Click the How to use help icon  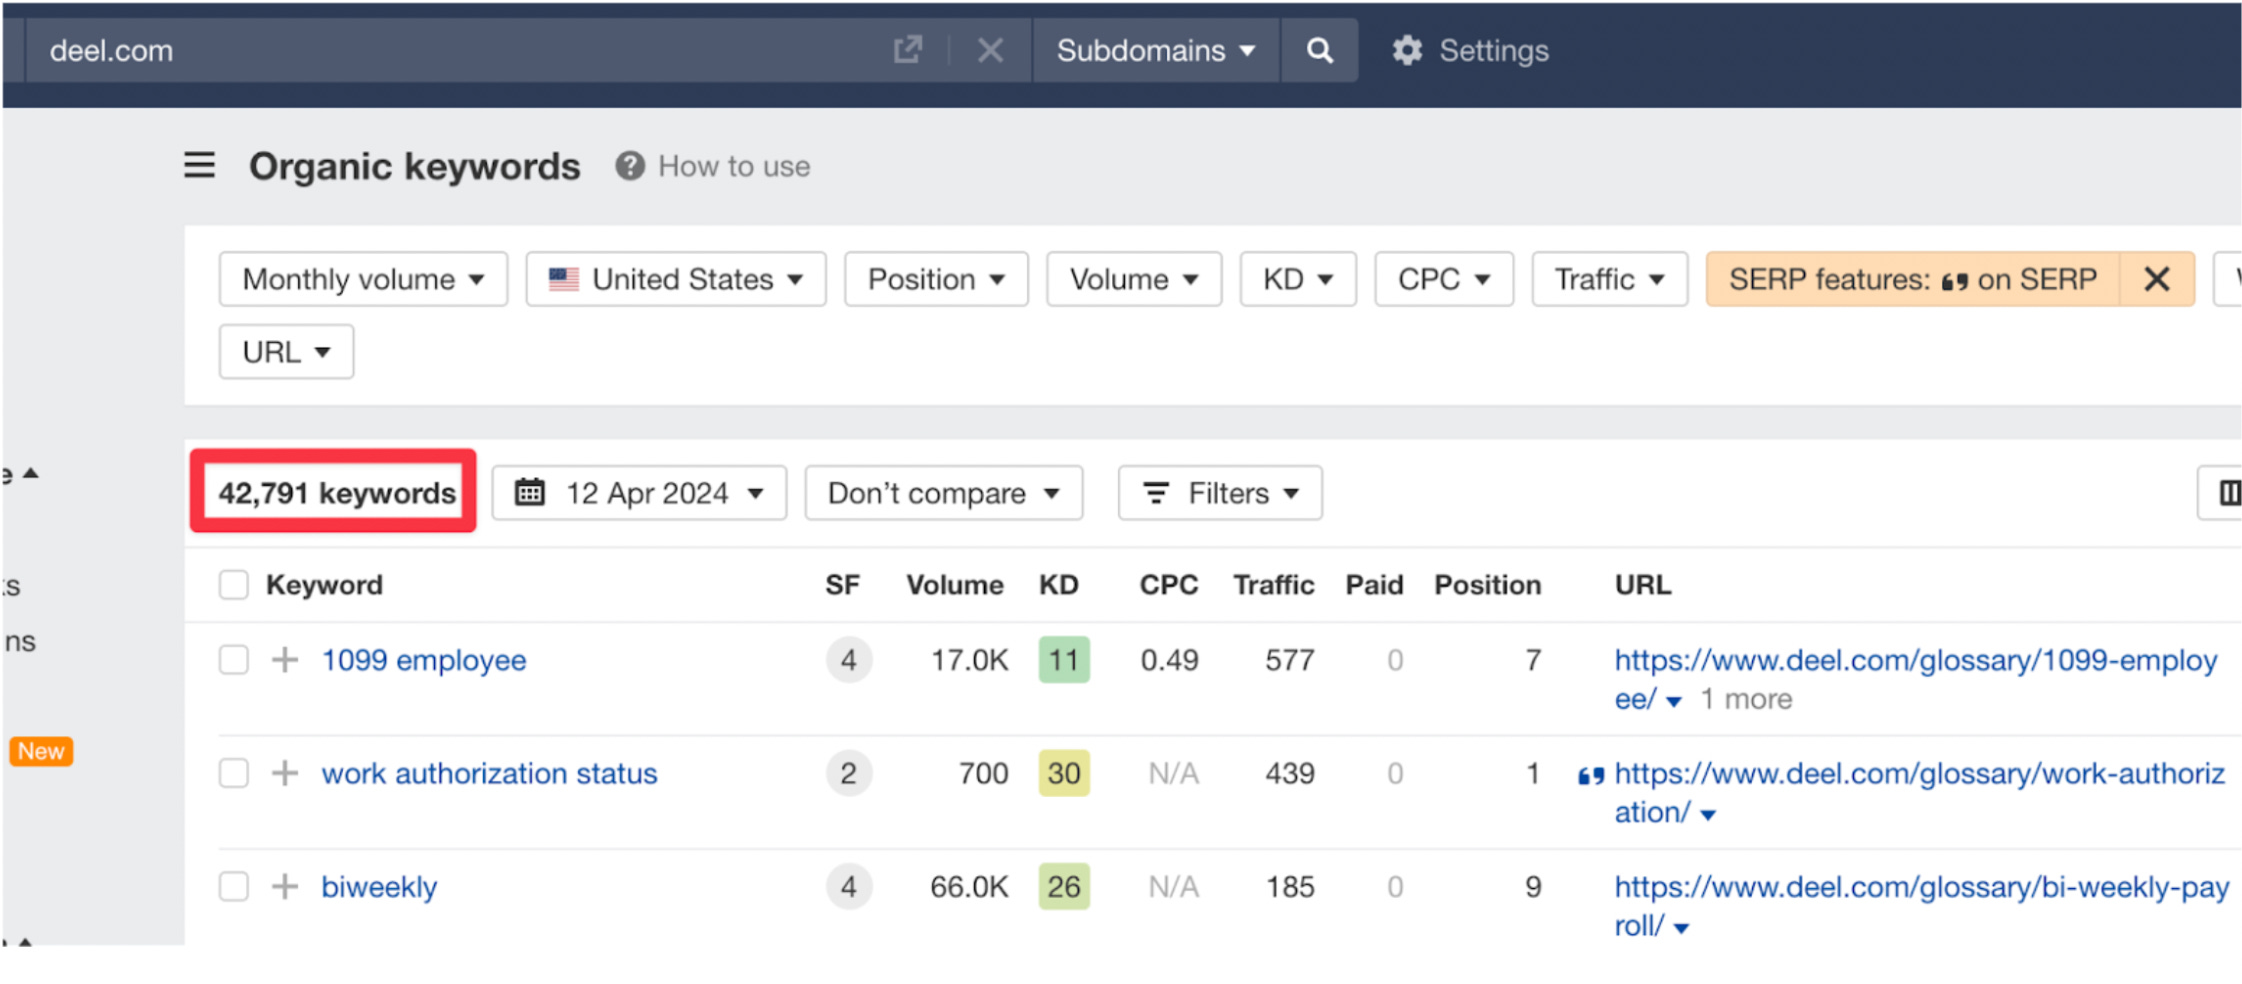pos(629,166)
